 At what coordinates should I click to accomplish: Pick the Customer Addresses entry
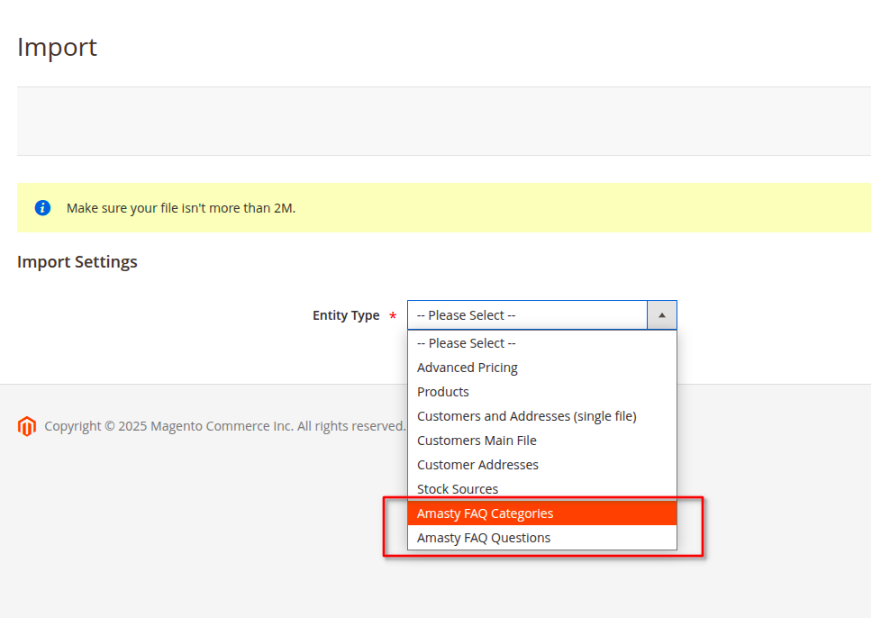coord(542,465)
